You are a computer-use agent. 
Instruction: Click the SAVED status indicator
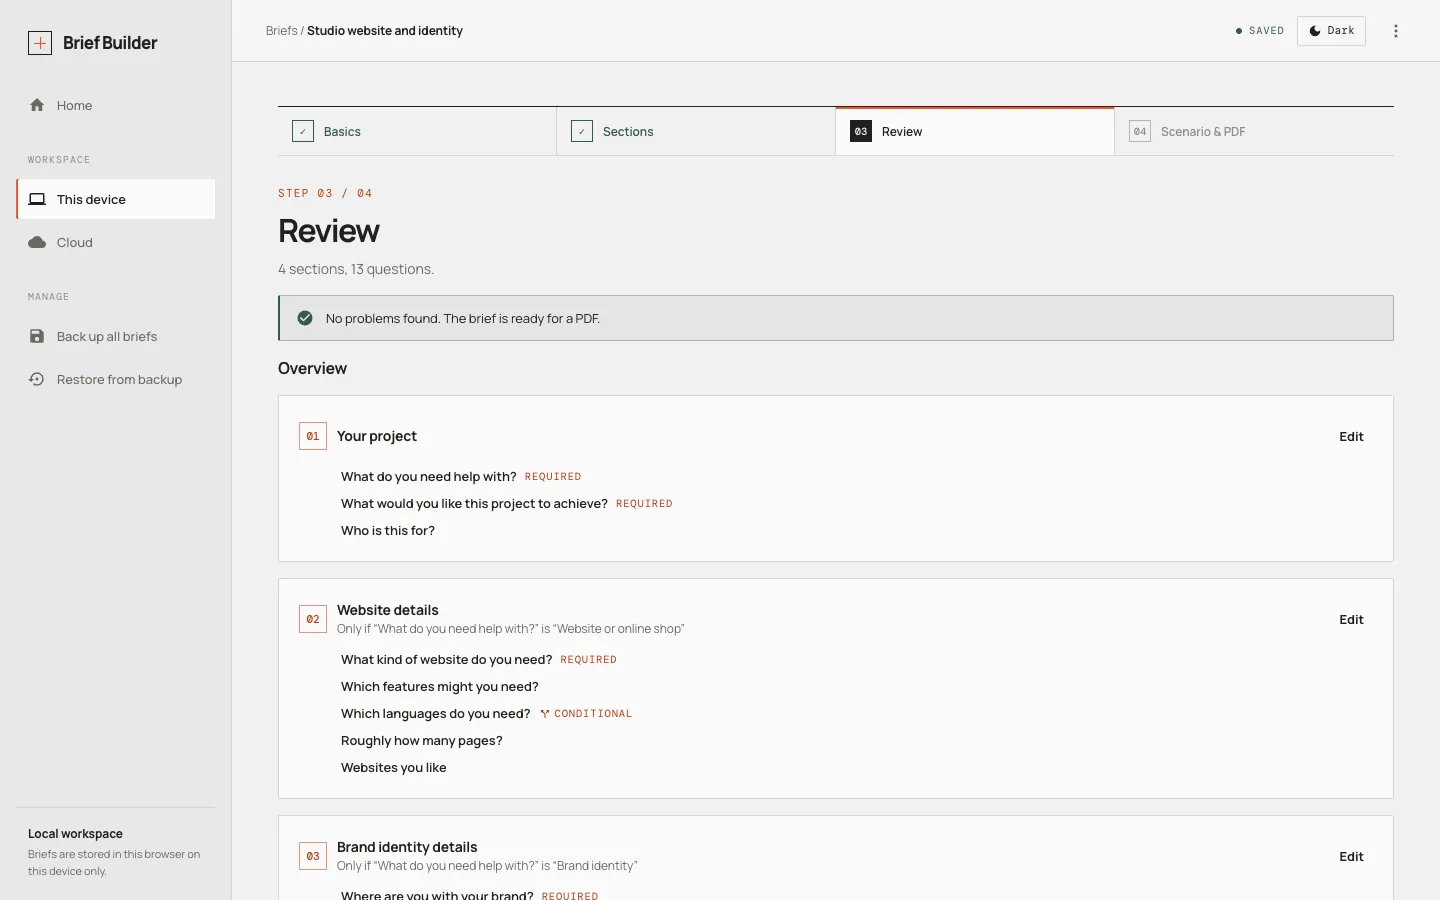tap(1260, 31)
